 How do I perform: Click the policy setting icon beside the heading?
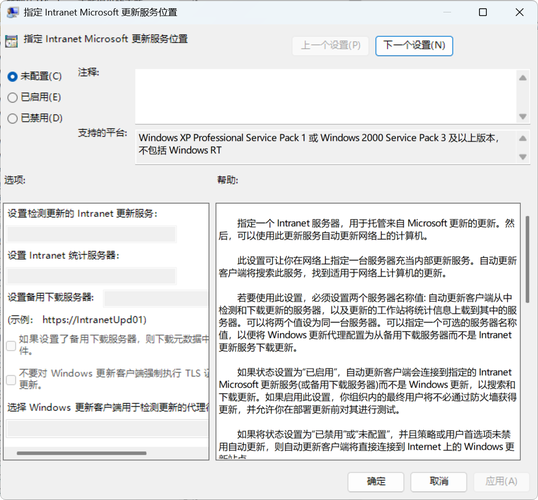coord(11,41)
